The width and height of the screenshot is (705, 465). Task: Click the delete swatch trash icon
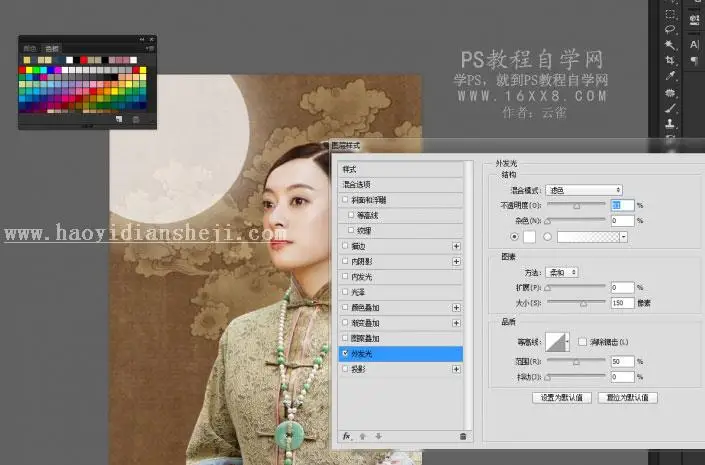coord(136,119)
